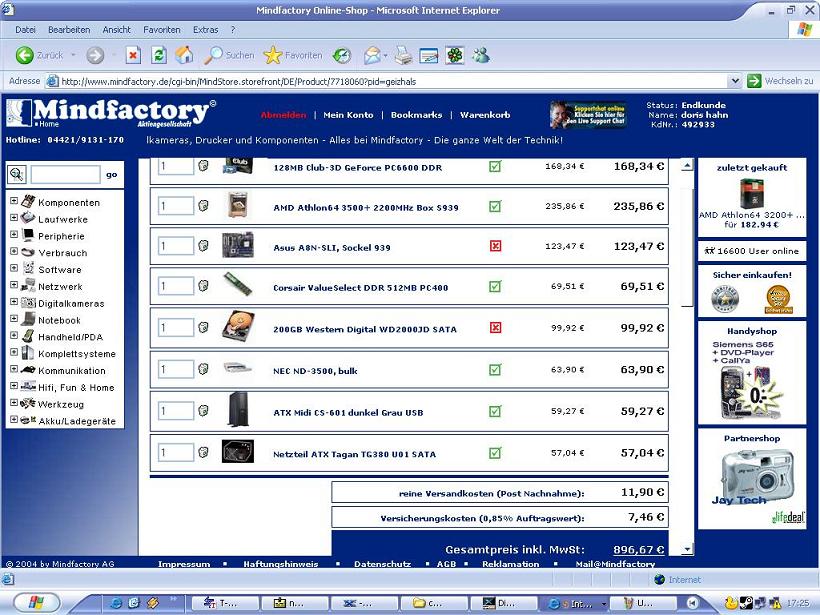Click the info icon beside Asus A8N-SLI
This screenshot has width=820, height=615.
[203, 245]
